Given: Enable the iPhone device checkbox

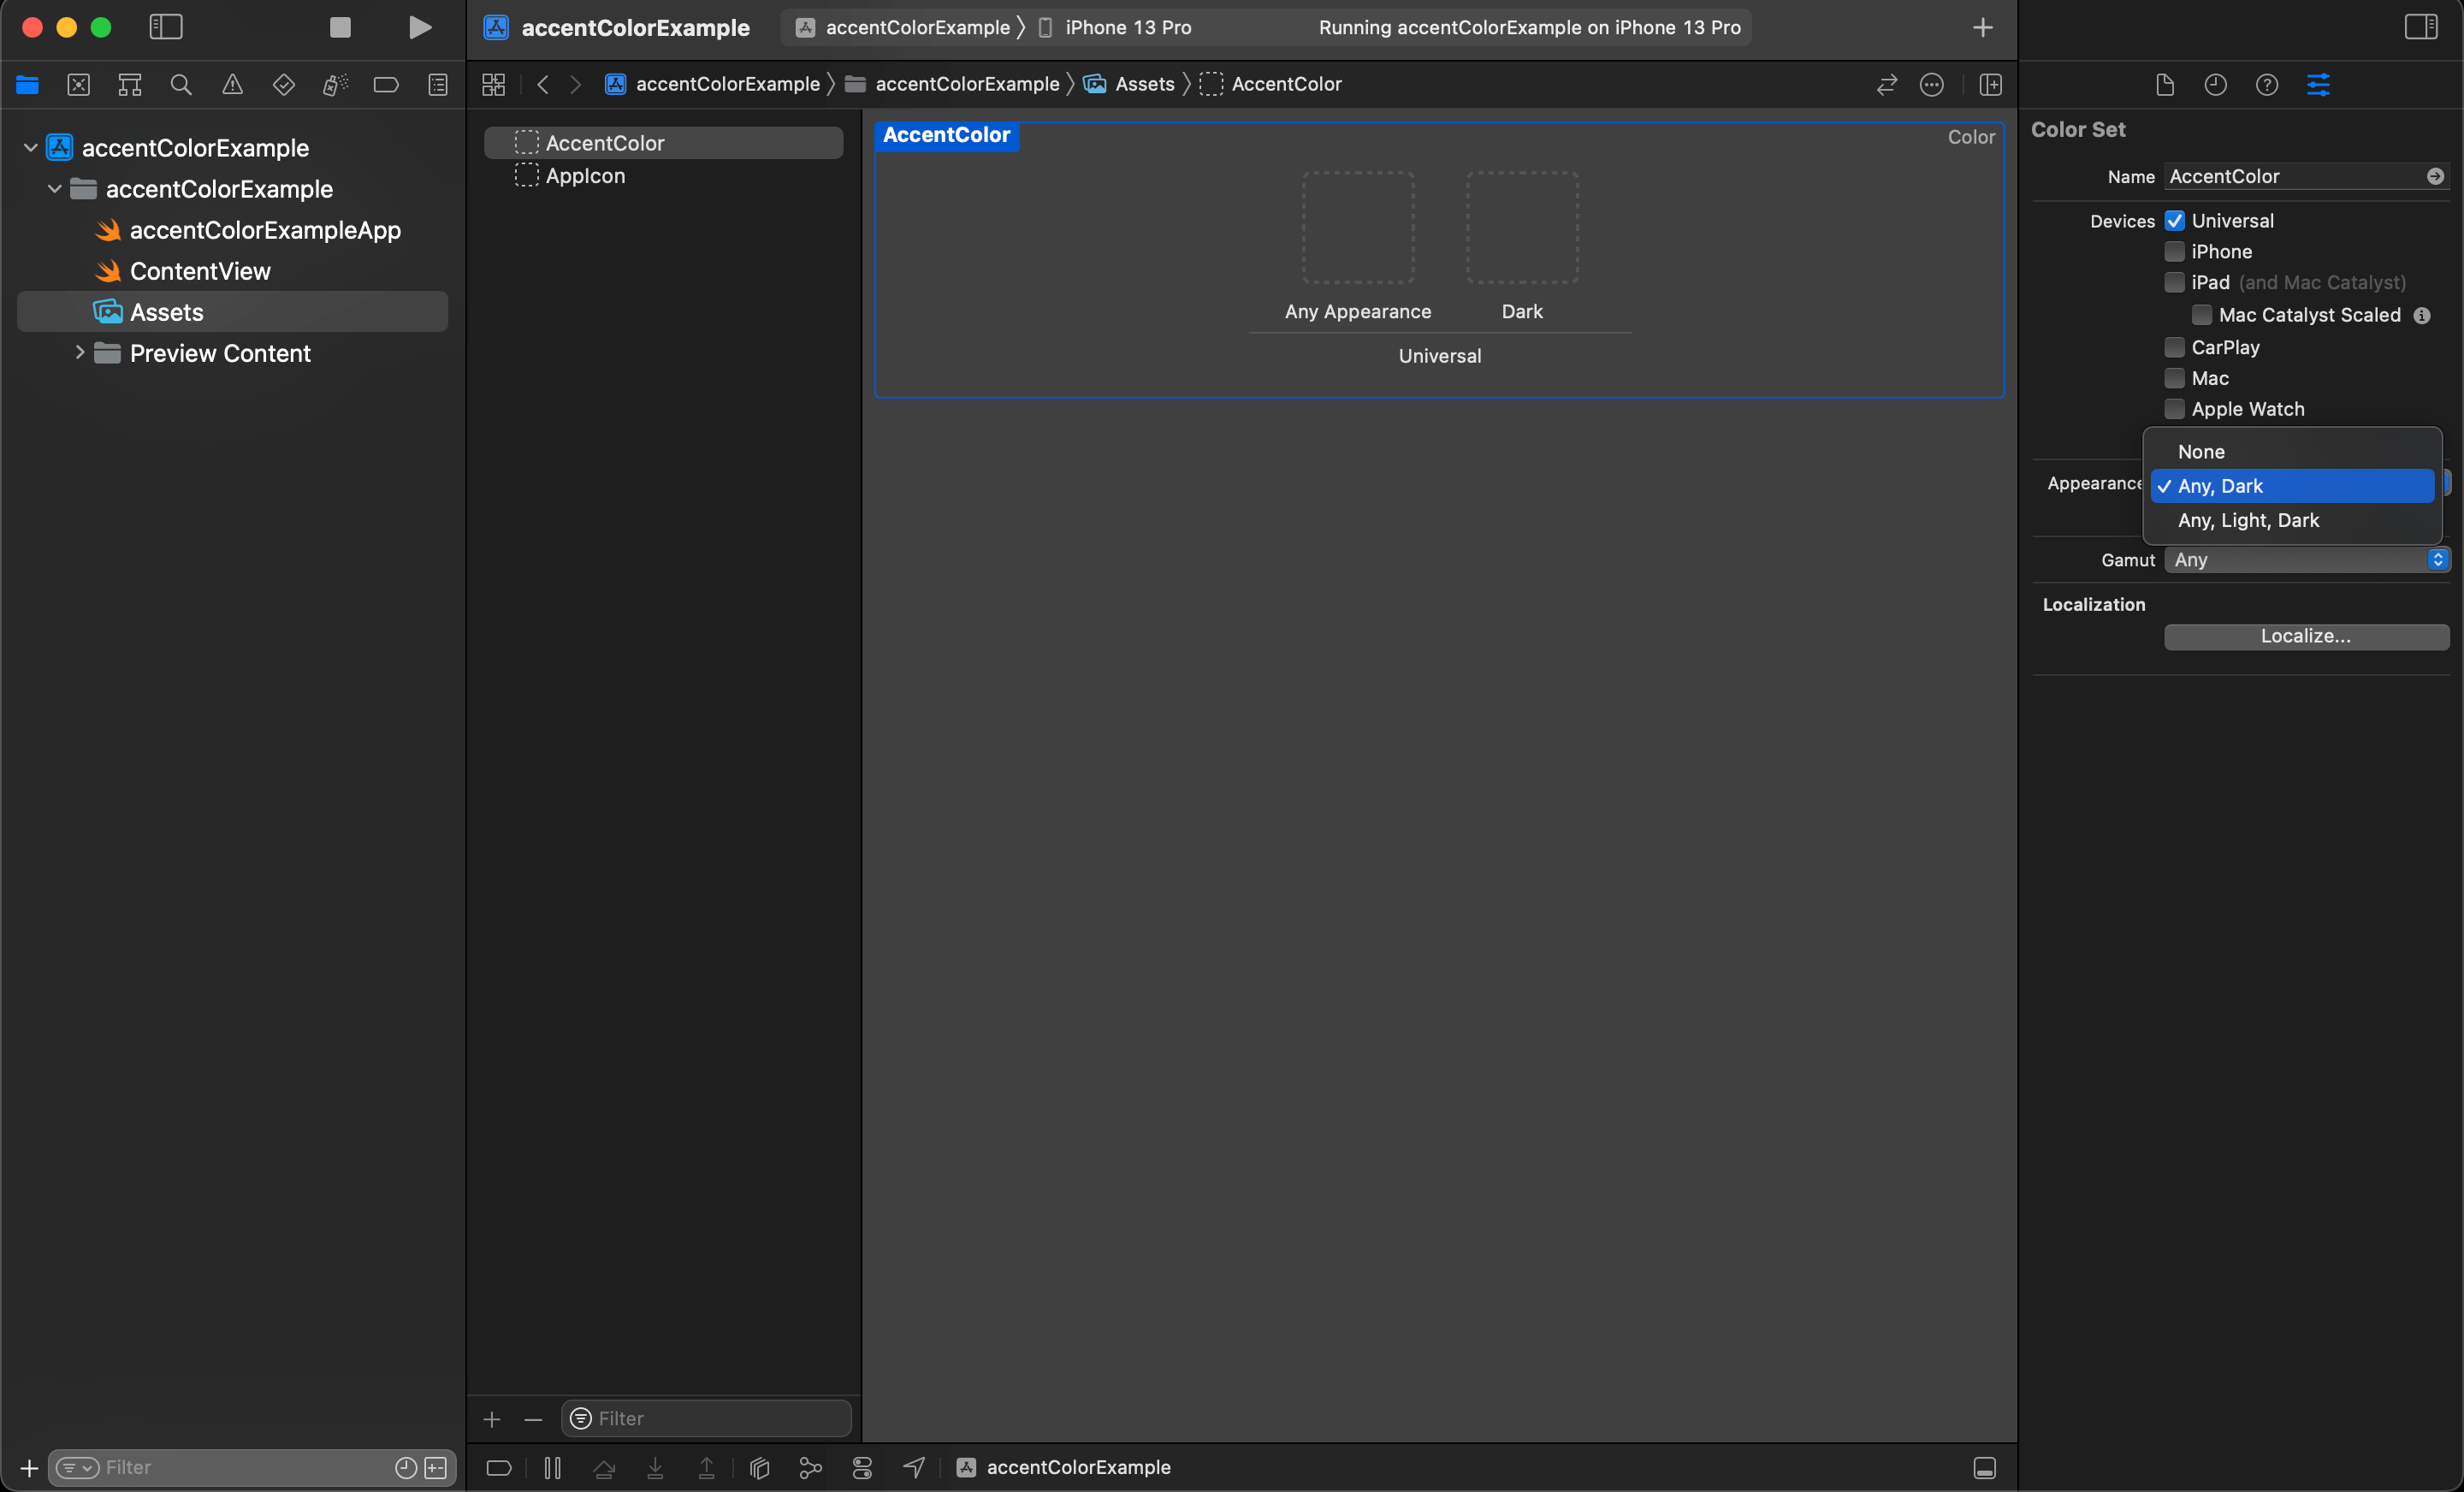Looking at the screenshot, I should (x=2174, y=251).
